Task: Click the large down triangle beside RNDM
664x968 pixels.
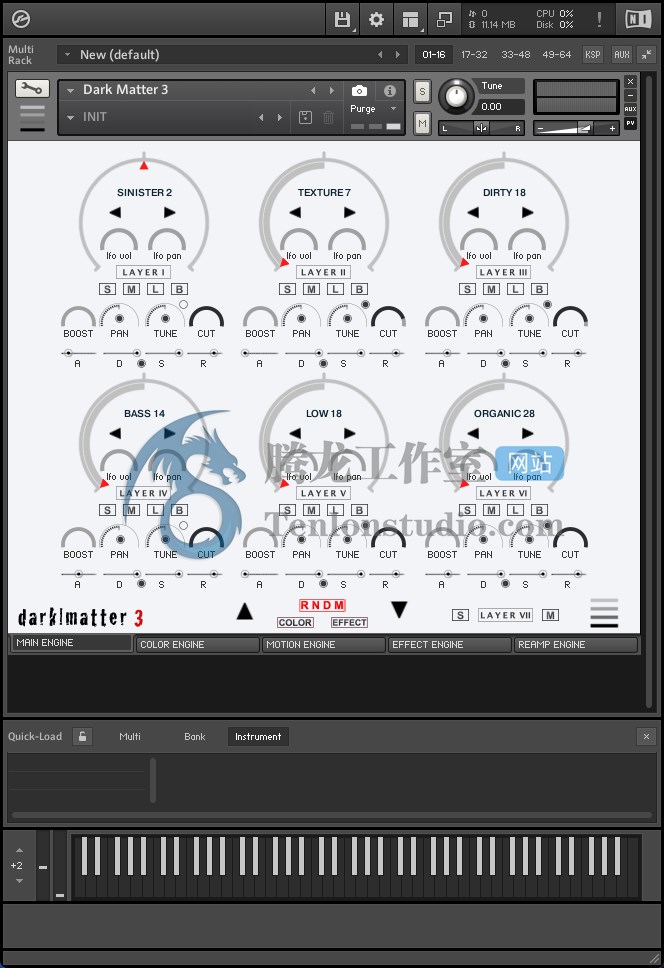Action: coord(399,609)
